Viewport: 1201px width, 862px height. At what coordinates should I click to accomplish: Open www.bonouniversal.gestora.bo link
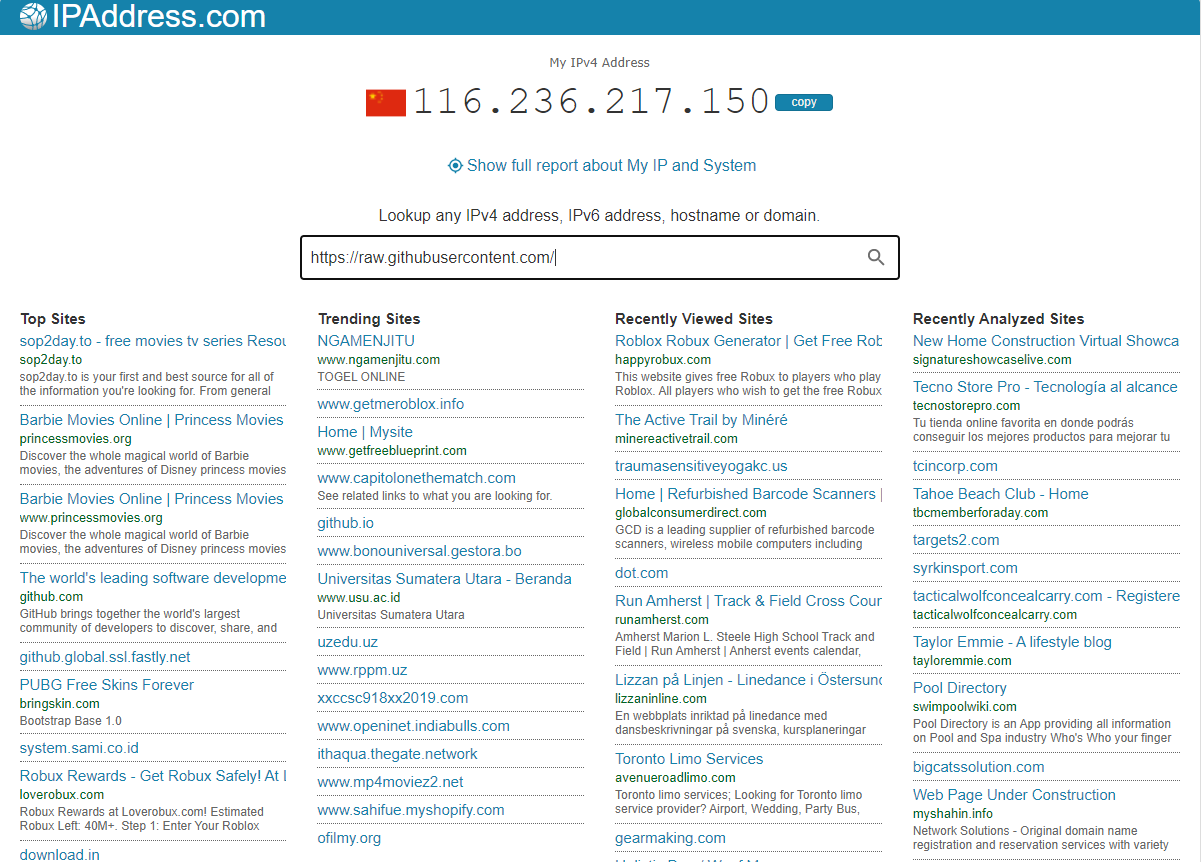(x=420, y=551)
